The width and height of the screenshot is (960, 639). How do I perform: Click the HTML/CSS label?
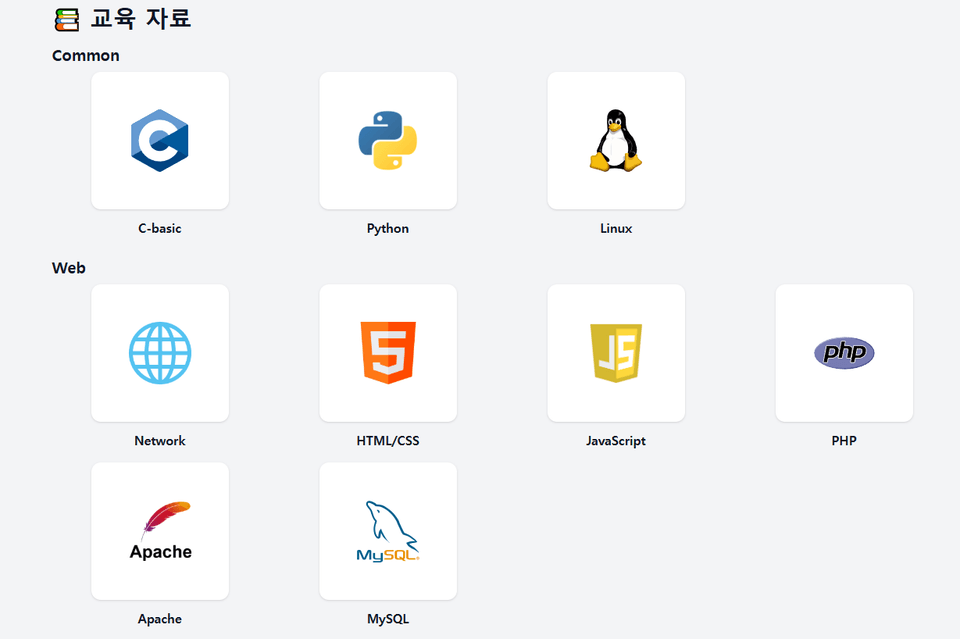coord(388,441)
